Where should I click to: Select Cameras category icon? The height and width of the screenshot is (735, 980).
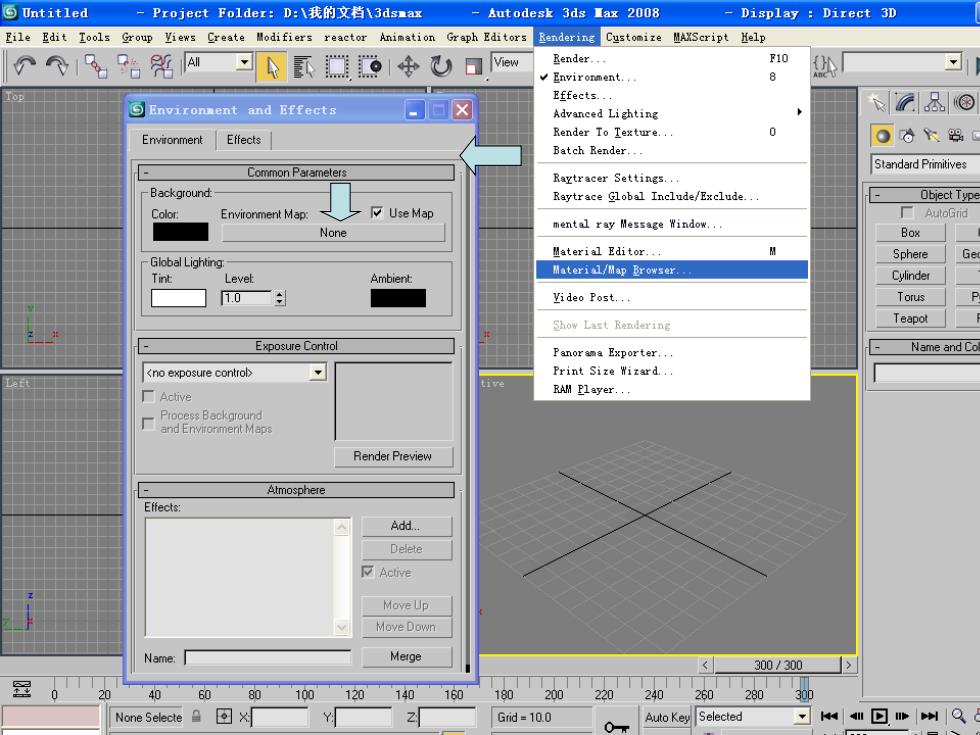click(x=956, y=136)
